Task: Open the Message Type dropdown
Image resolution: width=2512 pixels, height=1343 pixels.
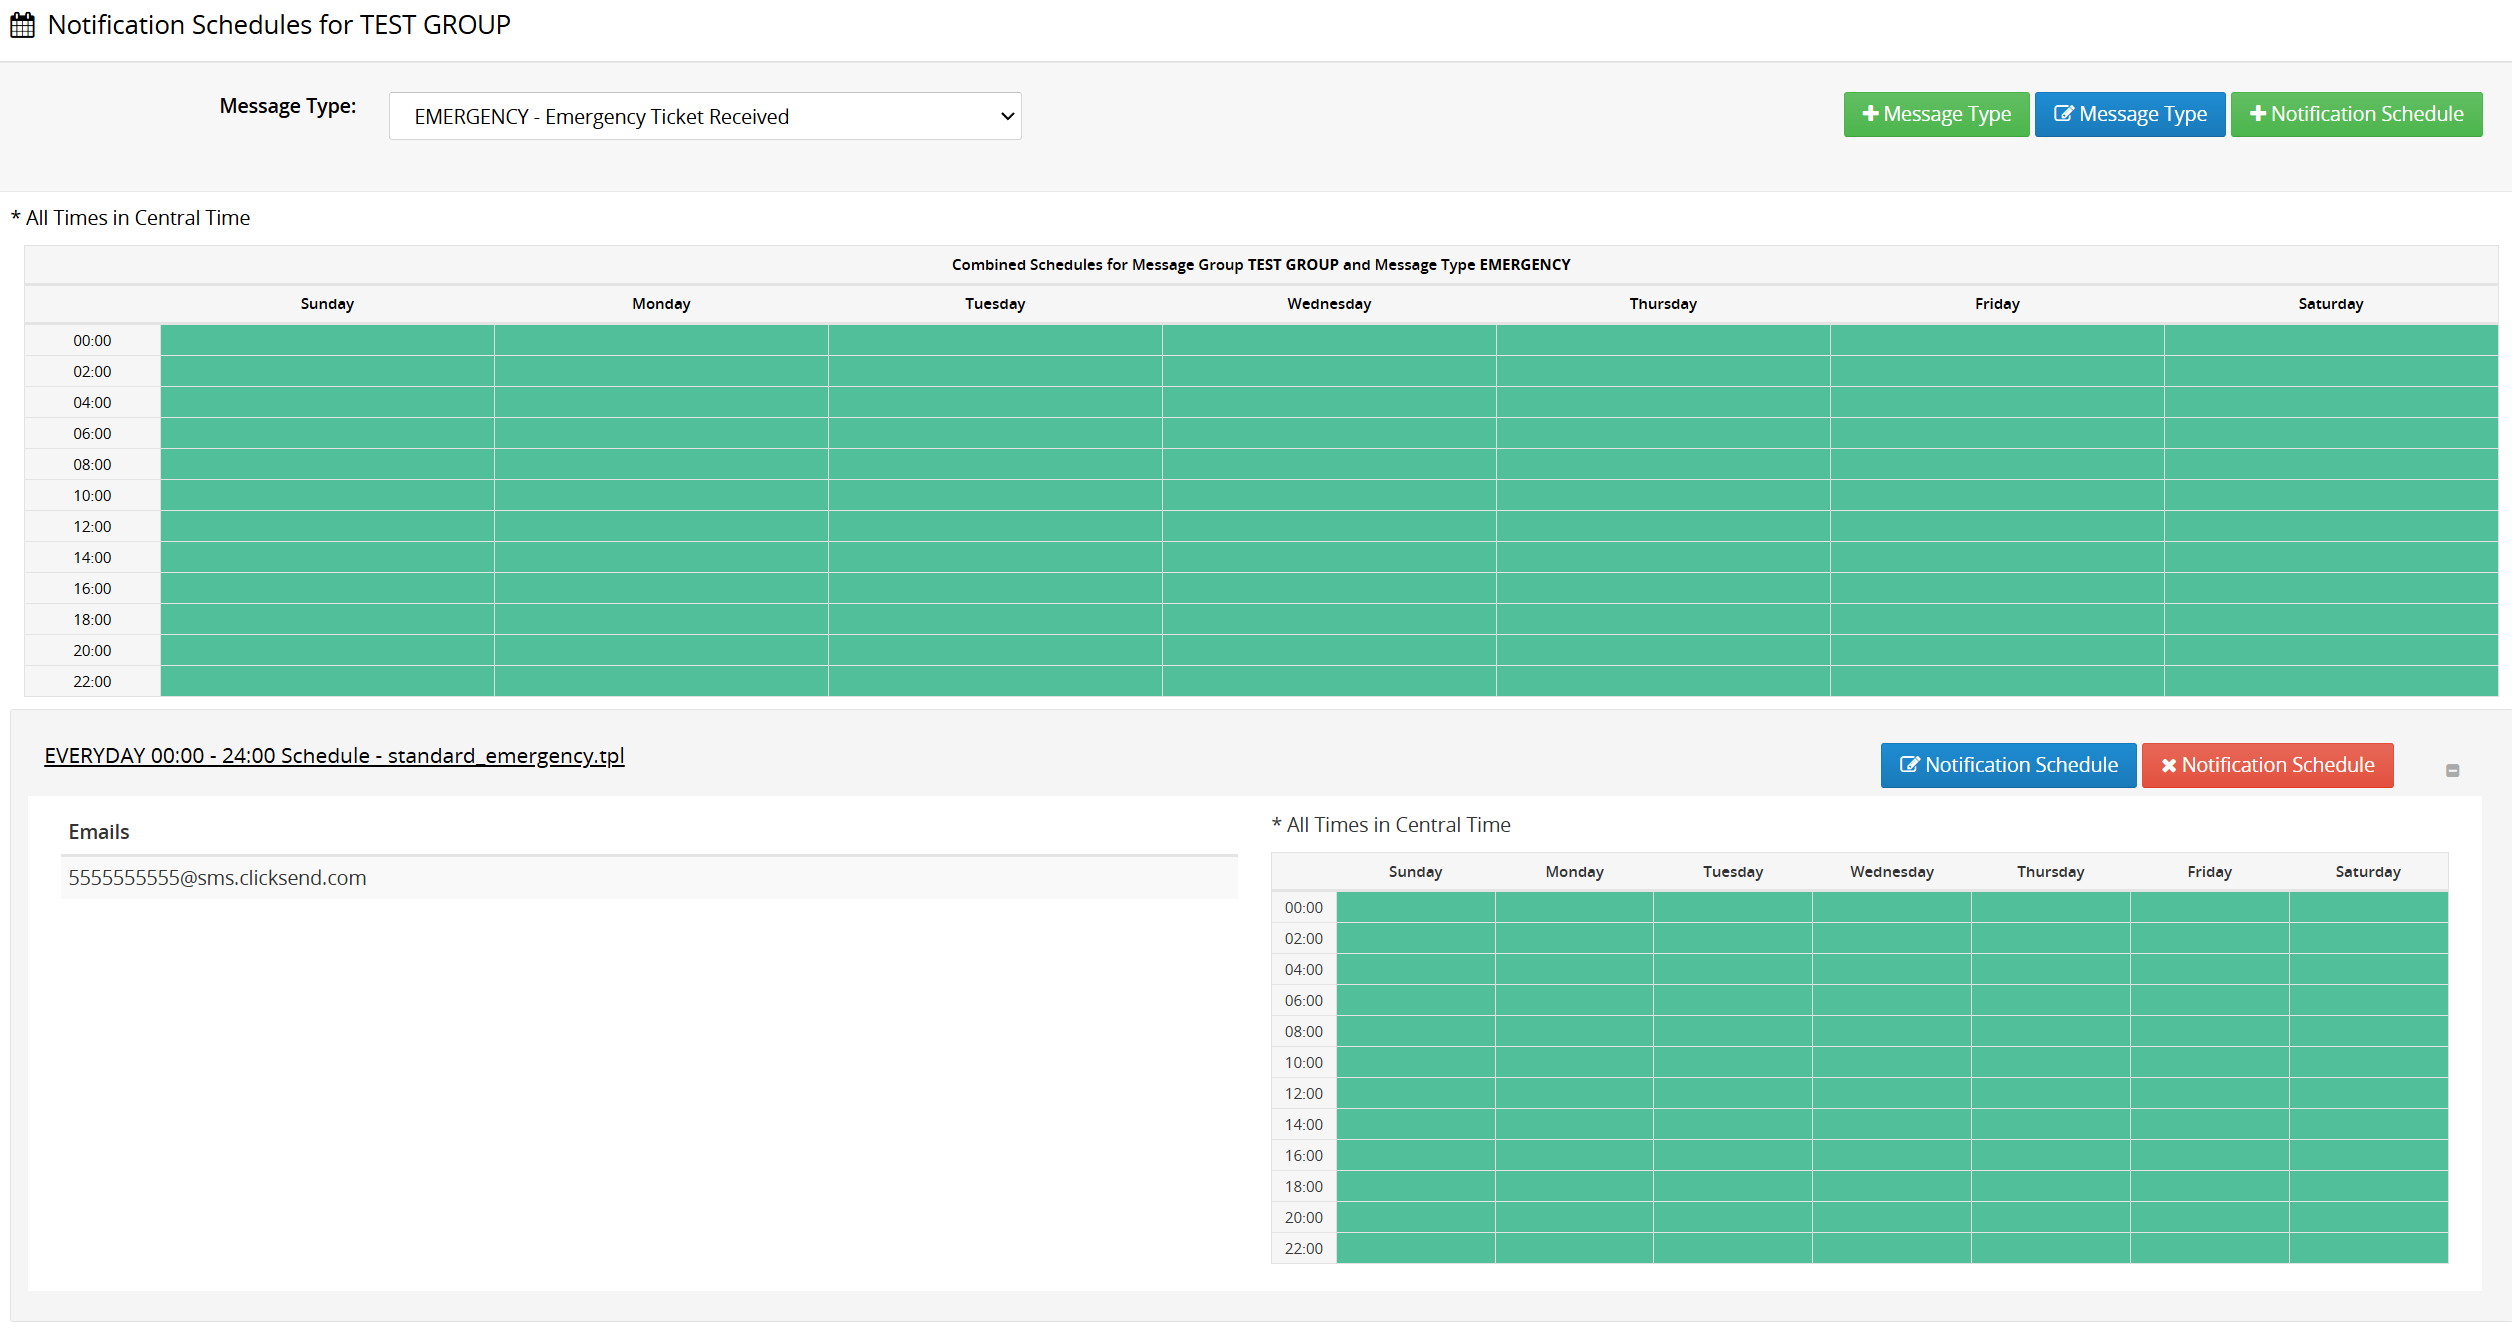Action: pos(705,116)
